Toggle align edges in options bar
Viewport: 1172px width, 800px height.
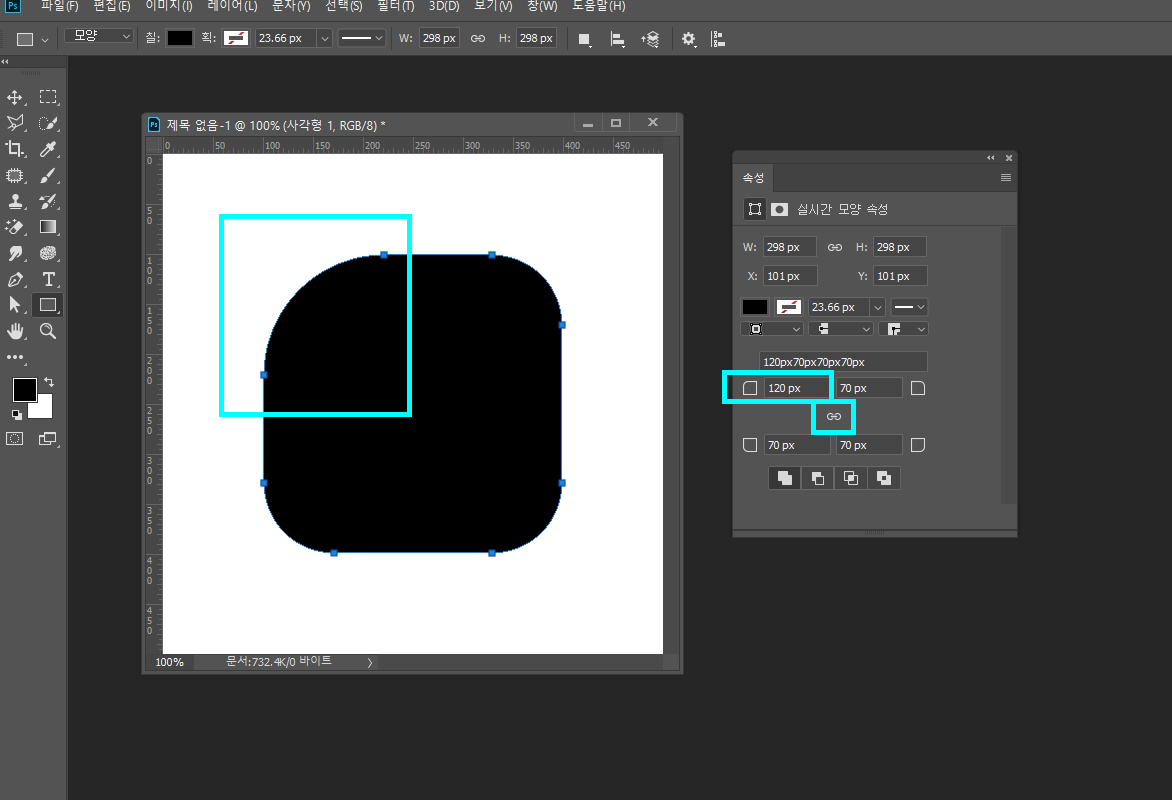[718, 39]
